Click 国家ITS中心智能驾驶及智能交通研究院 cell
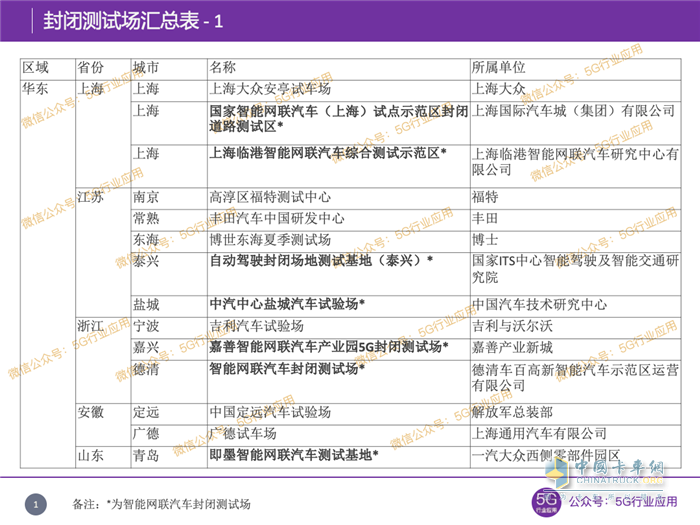 [575, 274]
